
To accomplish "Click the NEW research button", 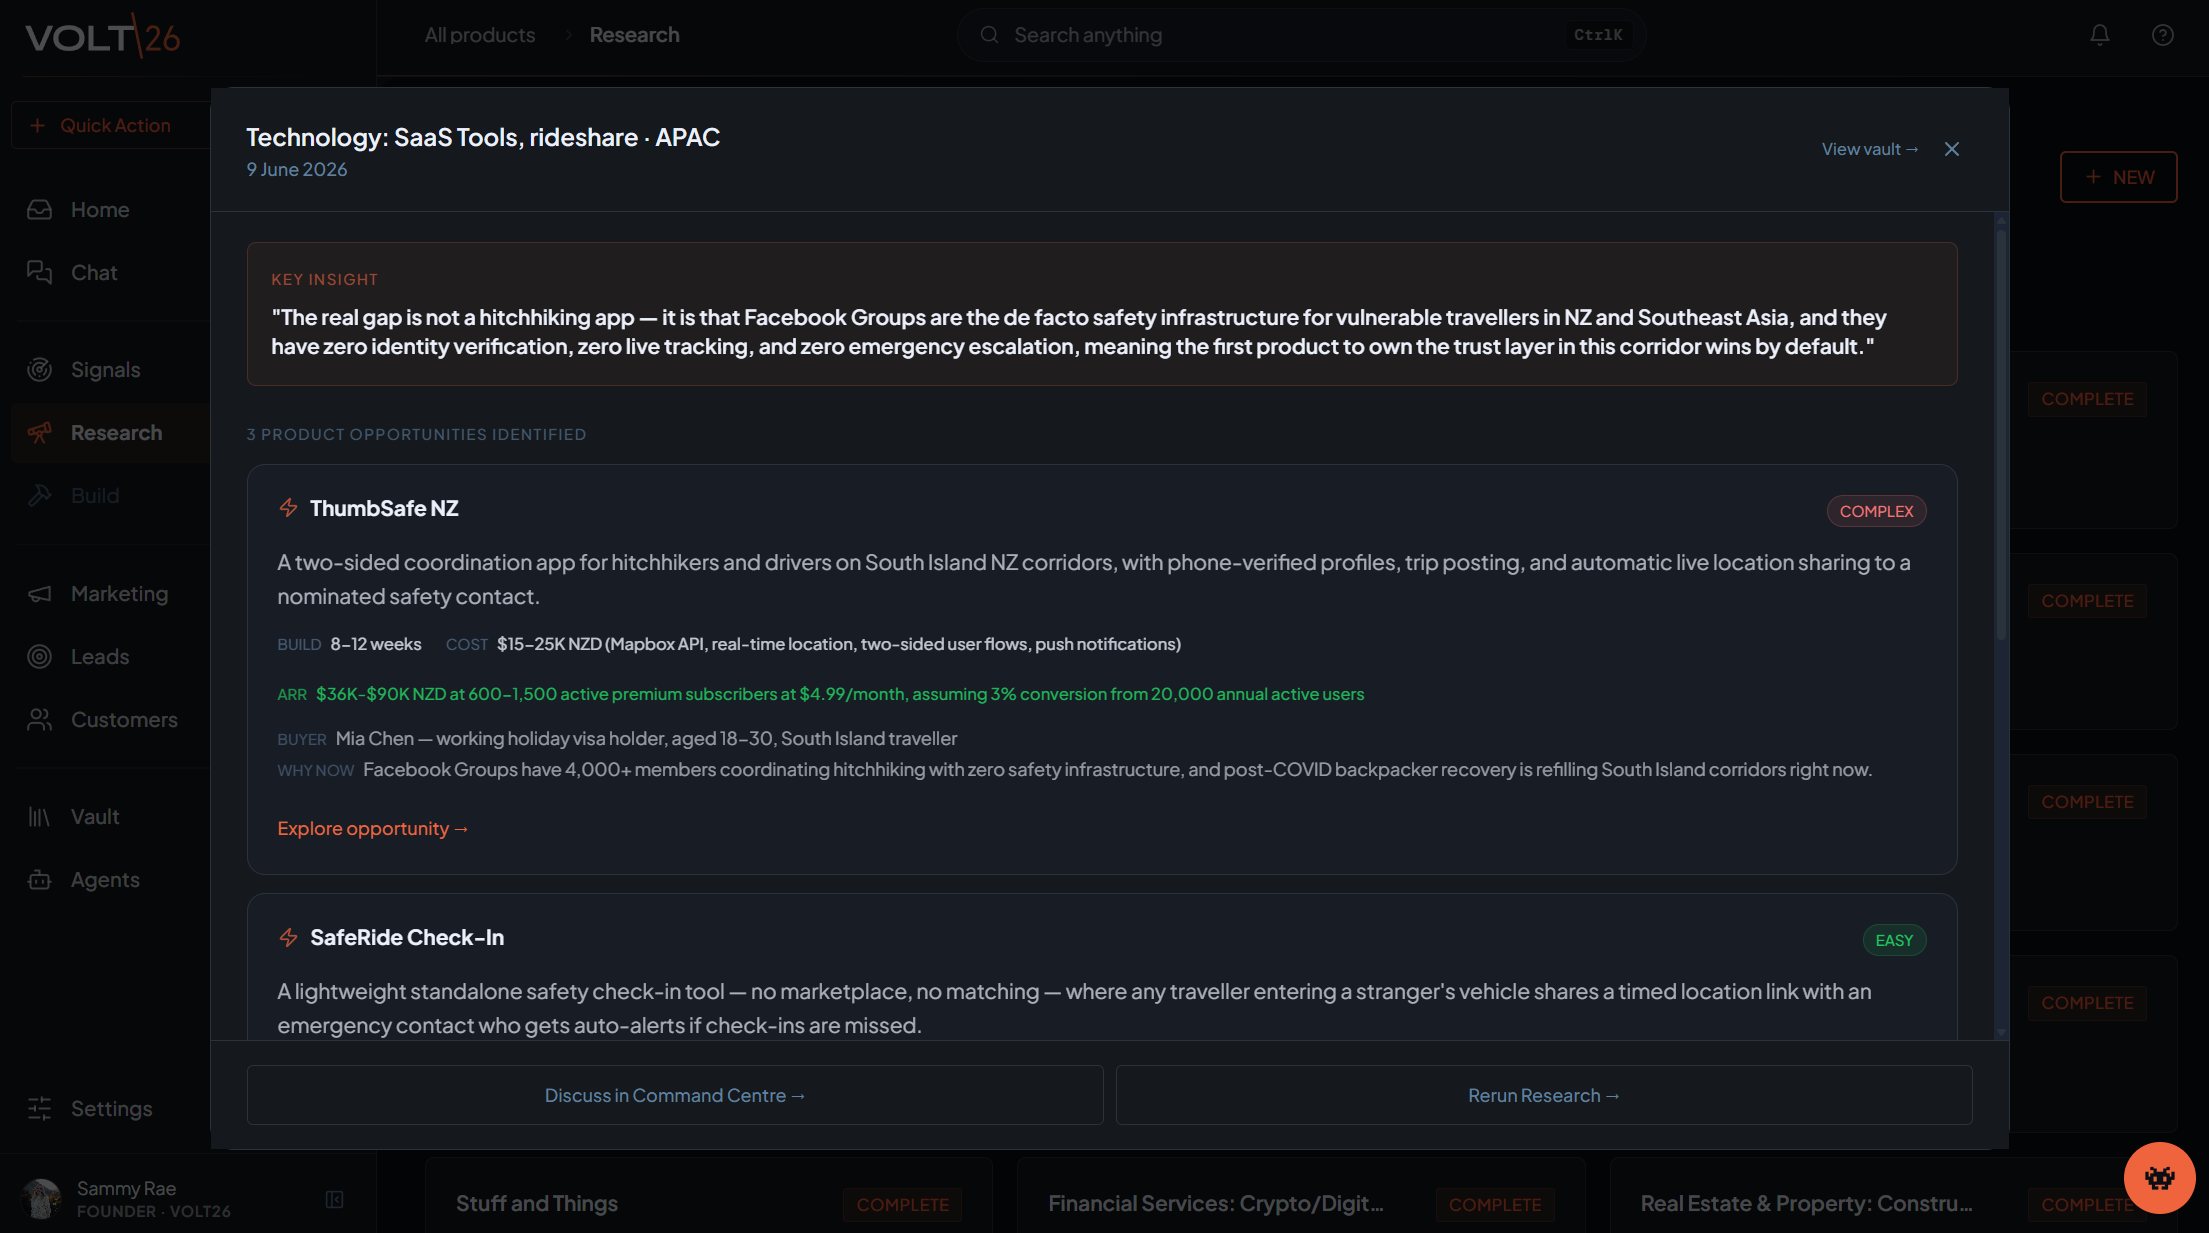I will pos(2119,177).
